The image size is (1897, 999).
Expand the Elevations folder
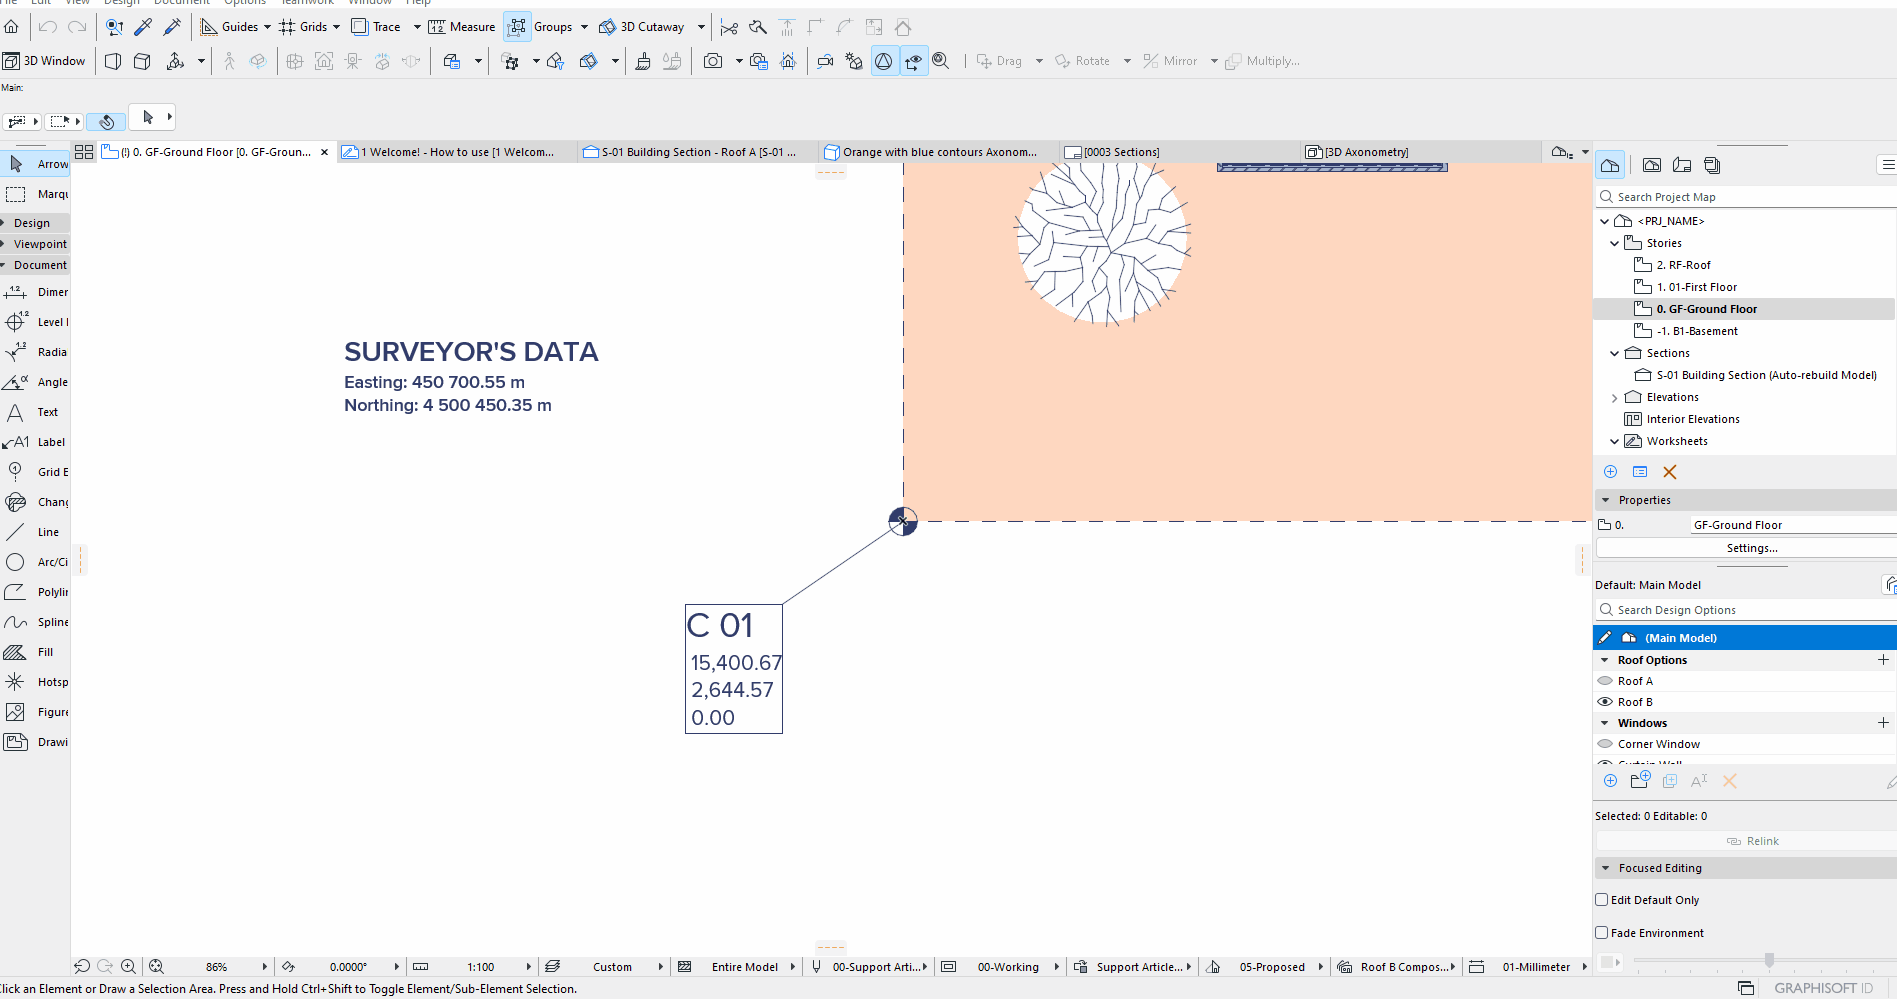coord(1614,398)
